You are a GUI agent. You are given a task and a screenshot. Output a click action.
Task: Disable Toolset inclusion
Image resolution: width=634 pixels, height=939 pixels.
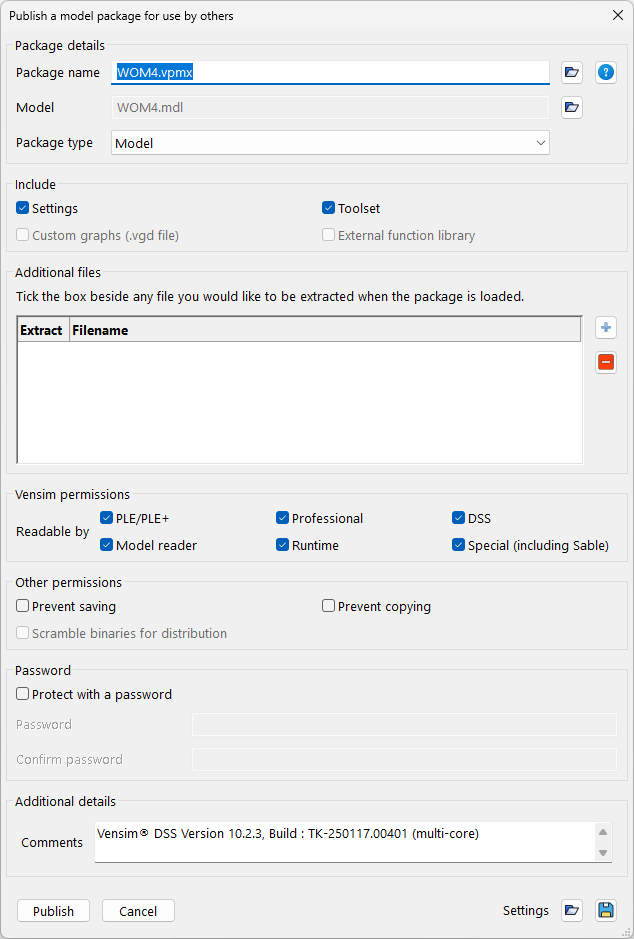click(x=328, y=208)
